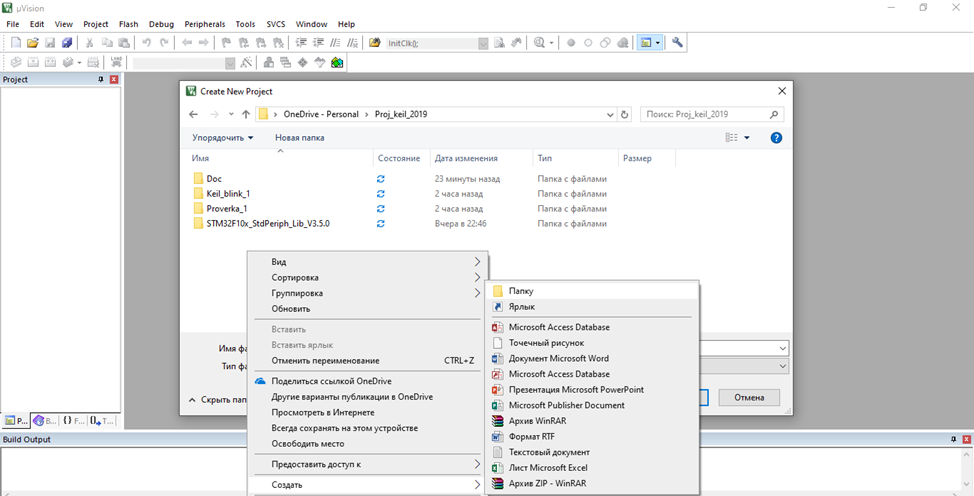Viewport: 974px width, 496px height.
Task: Click the Save All toolbar icon
Action: [x=66, y=43]
